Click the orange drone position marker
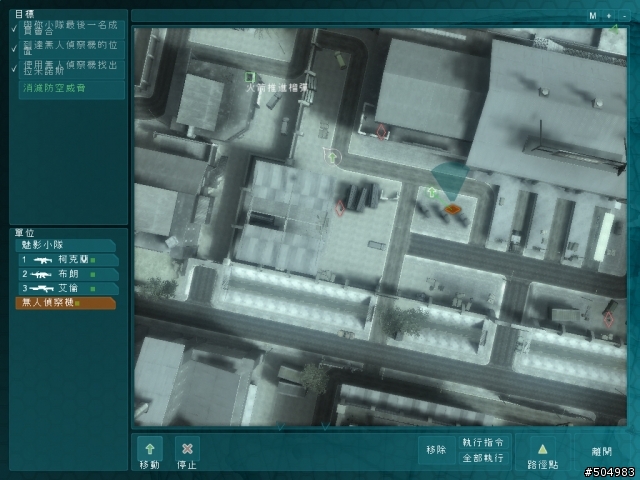This screenshot has height=480, width=640. 452,210
